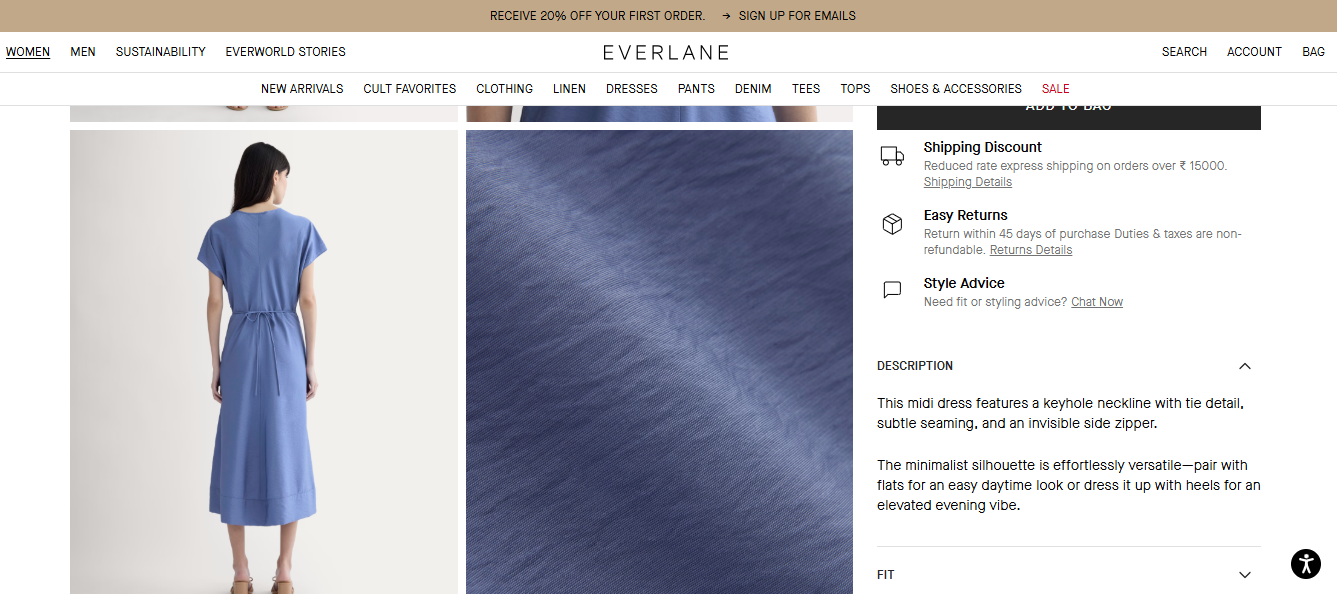The image size is (1337, 594).
Task: Open Cult Favorites category
Action: click(410, 89)
